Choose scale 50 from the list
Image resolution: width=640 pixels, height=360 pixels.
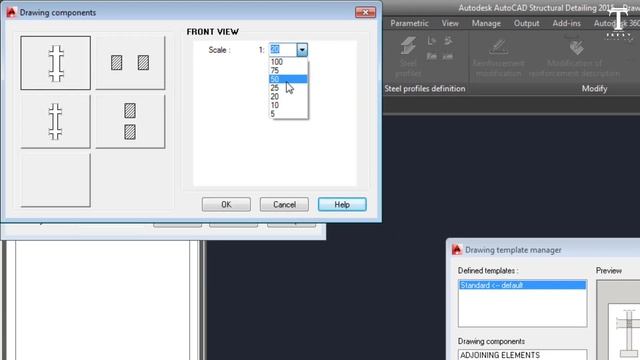coord(288,79)
